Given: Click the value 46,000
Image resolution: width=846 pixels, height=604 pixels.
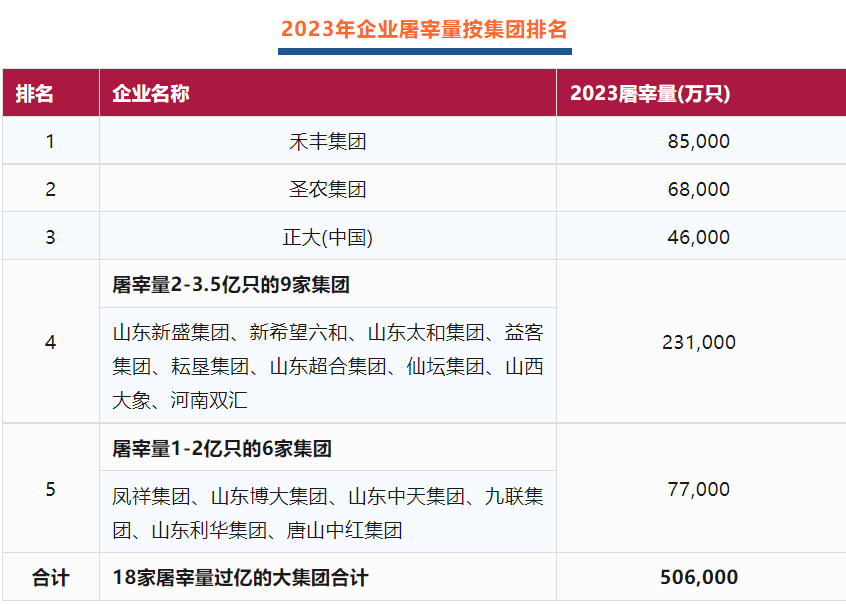Looking at the screenshot, I should coord(698,237).
